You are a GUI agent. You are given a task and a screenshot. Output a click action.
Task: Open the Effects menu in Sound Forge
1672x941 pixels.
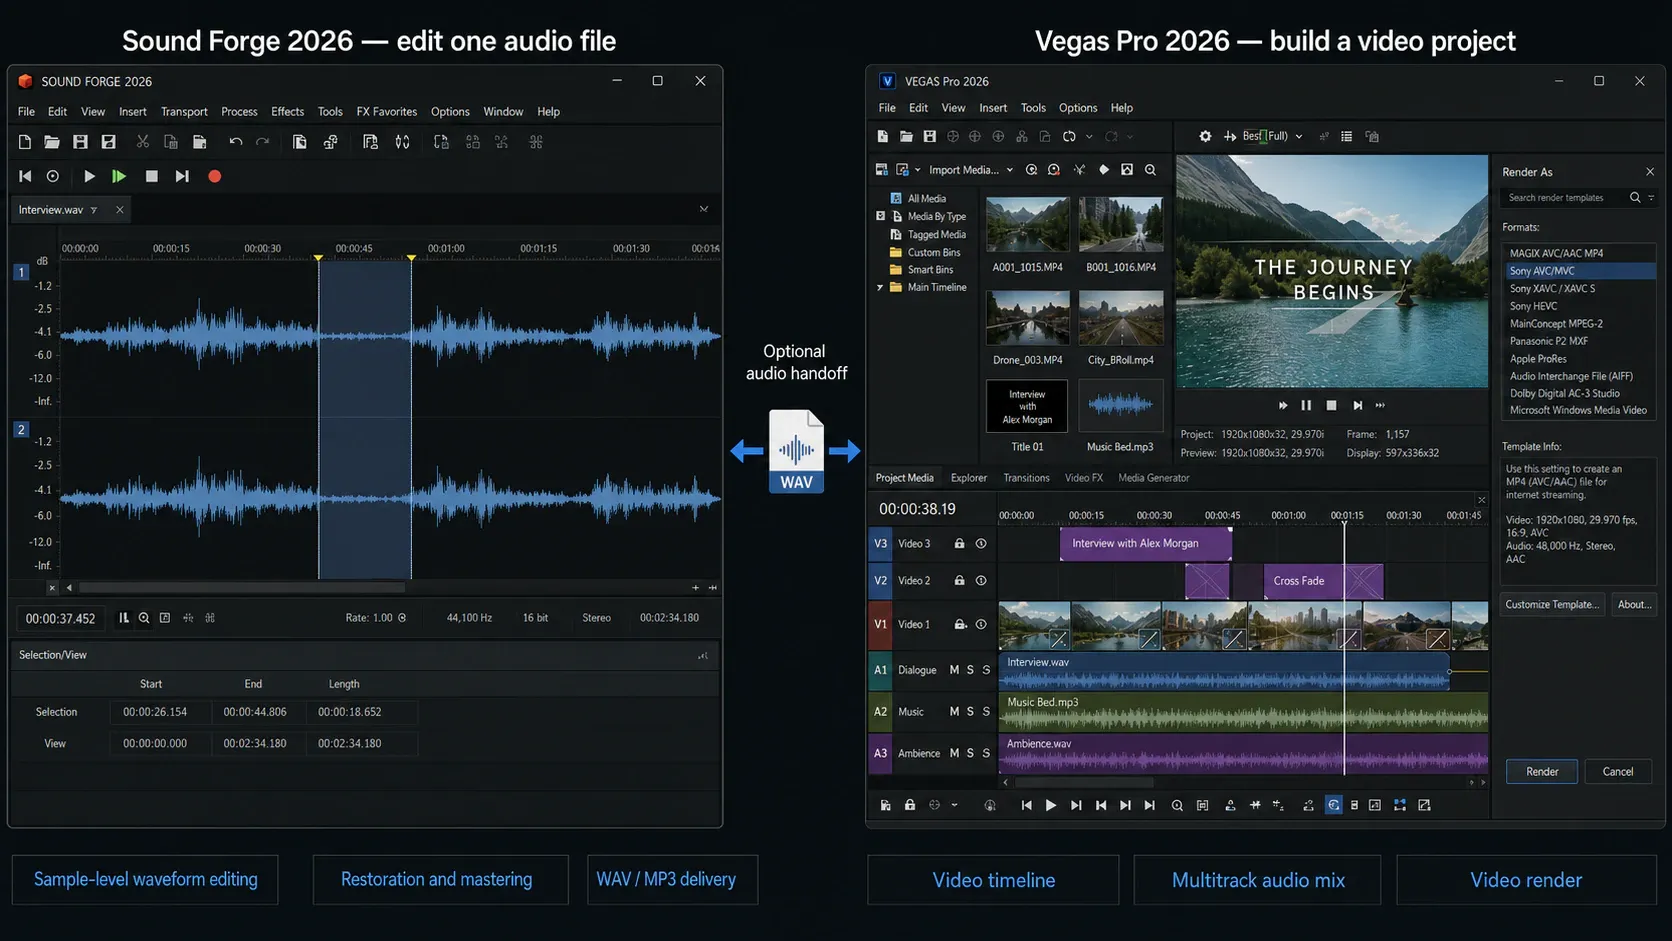click(x=287, y=112)
